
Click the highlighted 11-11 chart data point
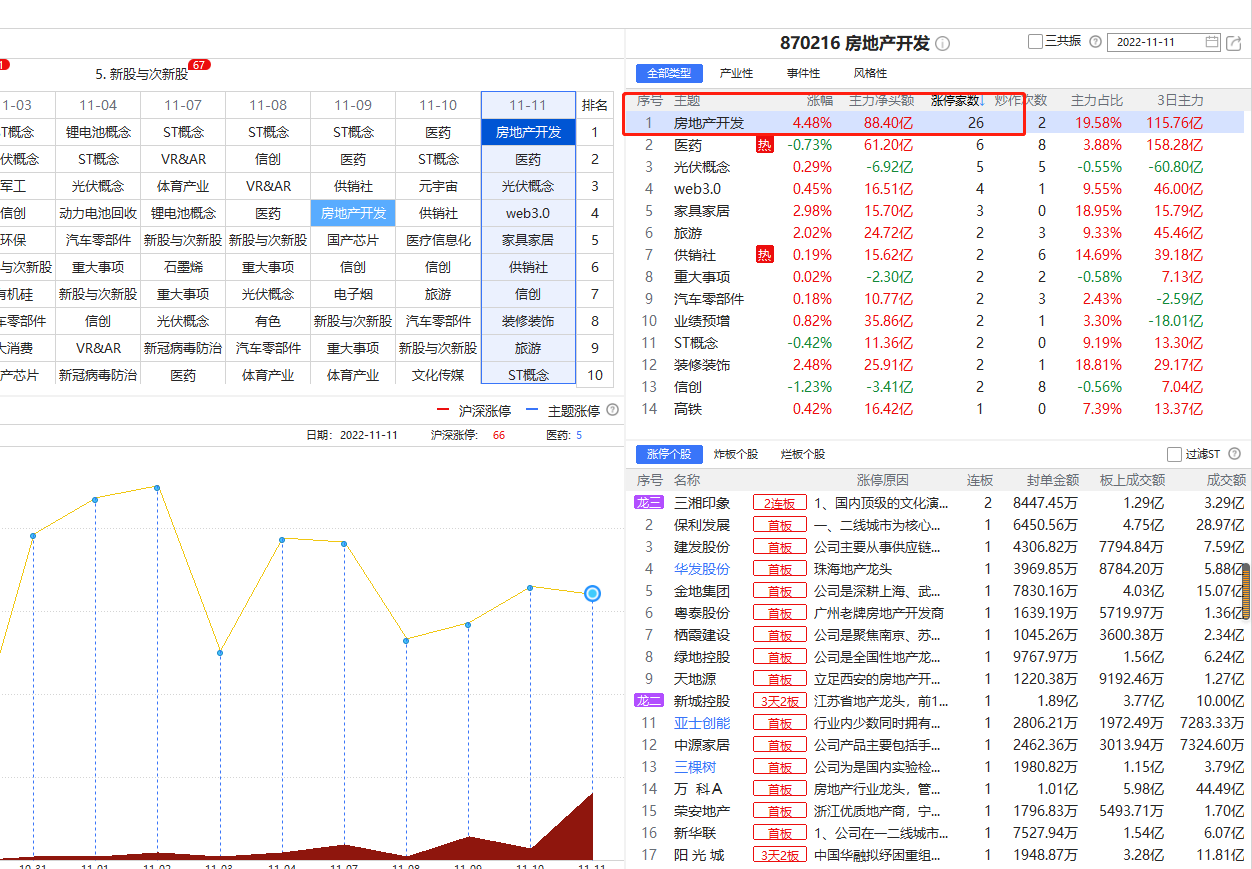(x=592, y=593)
